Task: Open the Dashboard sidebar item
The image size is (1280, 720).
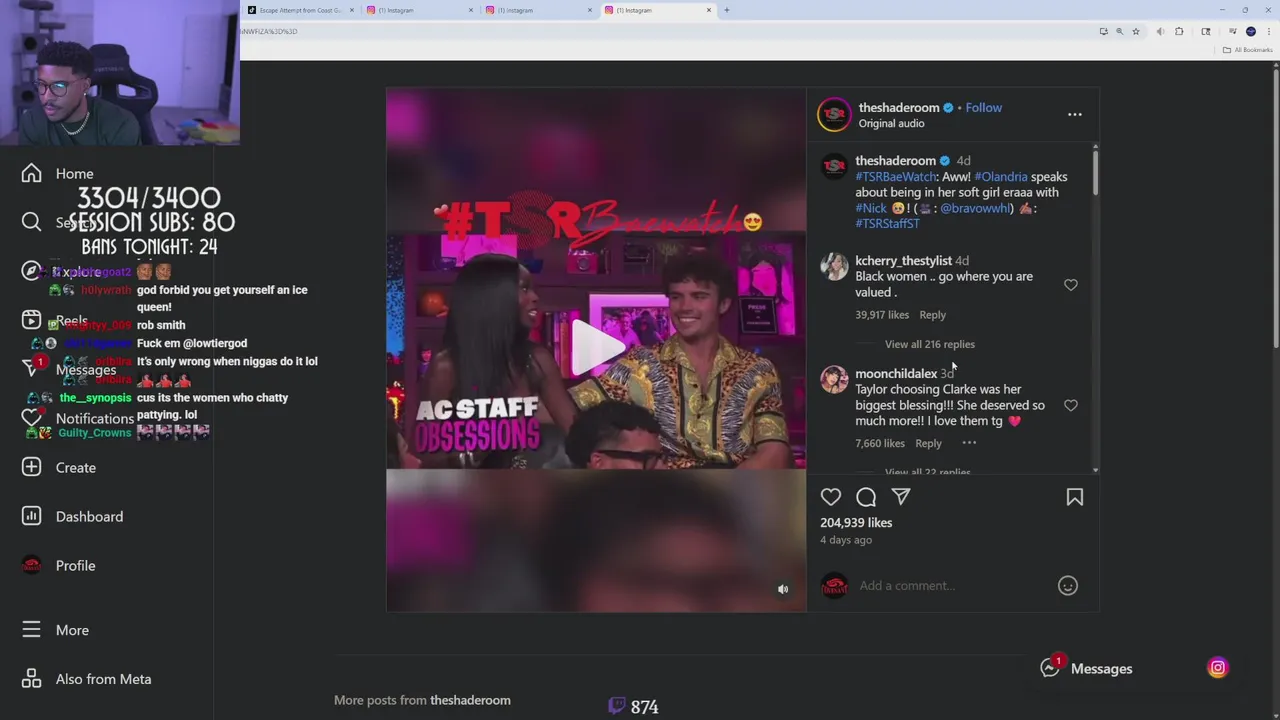Action: [72, 516]
